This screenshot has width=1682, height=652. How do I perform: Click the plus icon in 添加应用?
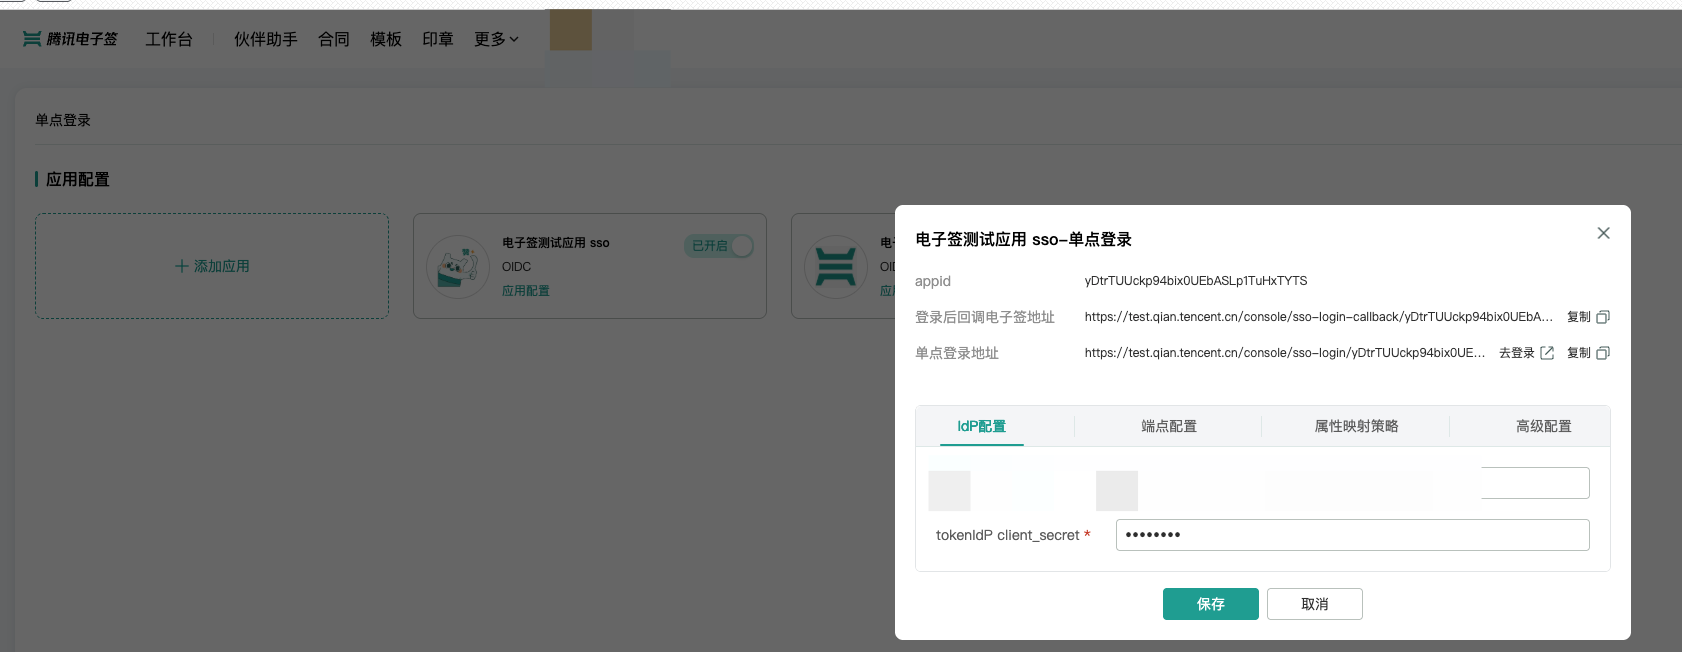(x=181, y=266)
